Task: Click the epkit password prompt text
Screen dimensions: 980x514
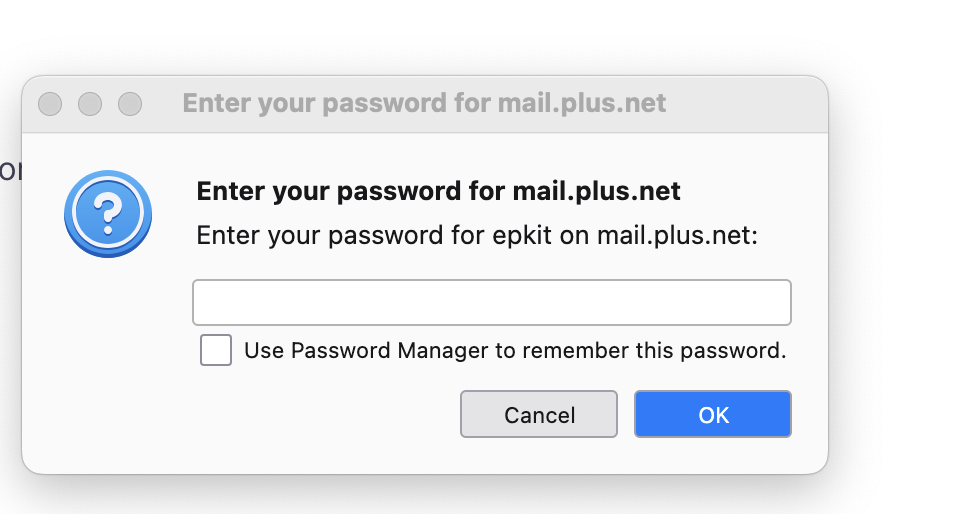Action: [477, 236]
